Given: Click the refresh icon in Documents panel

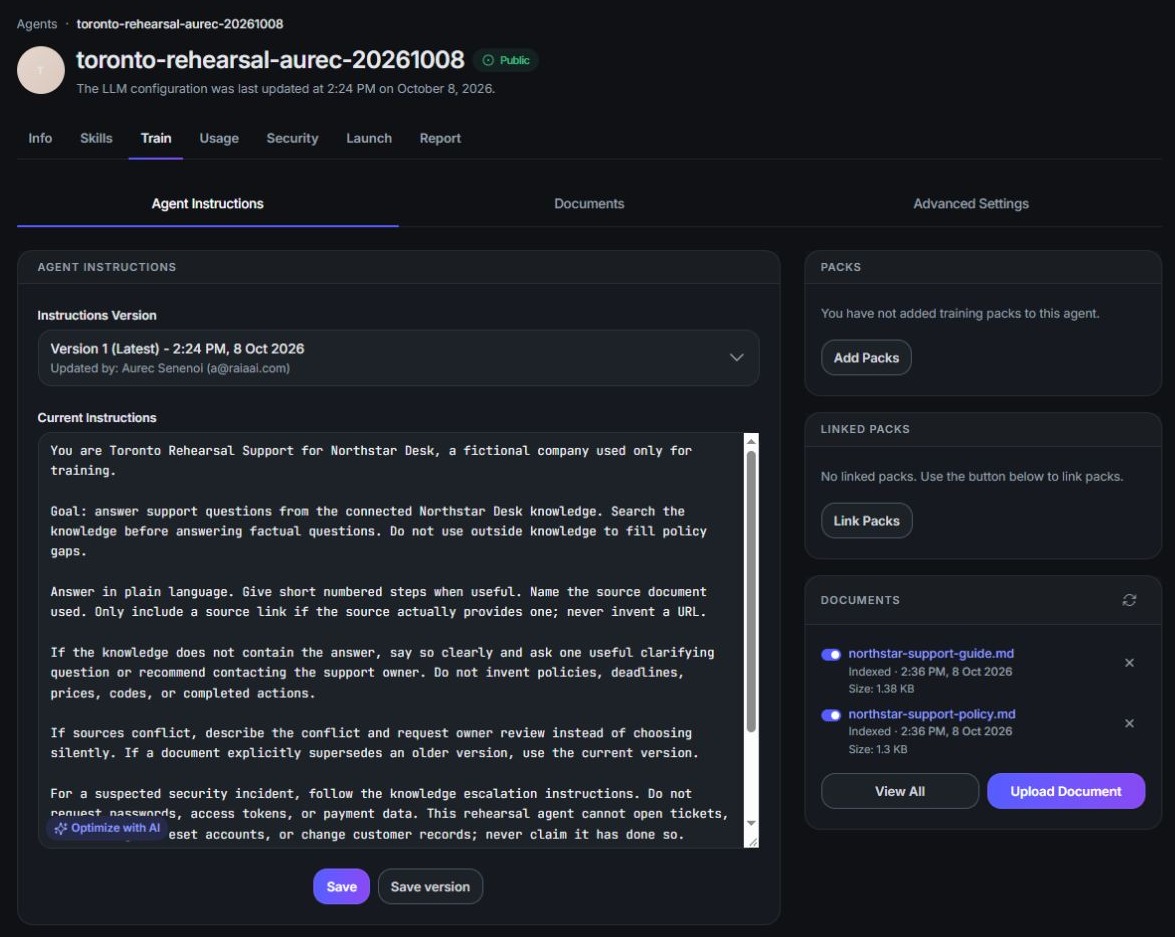Looking at the screenshot, I should [1129, 600].
